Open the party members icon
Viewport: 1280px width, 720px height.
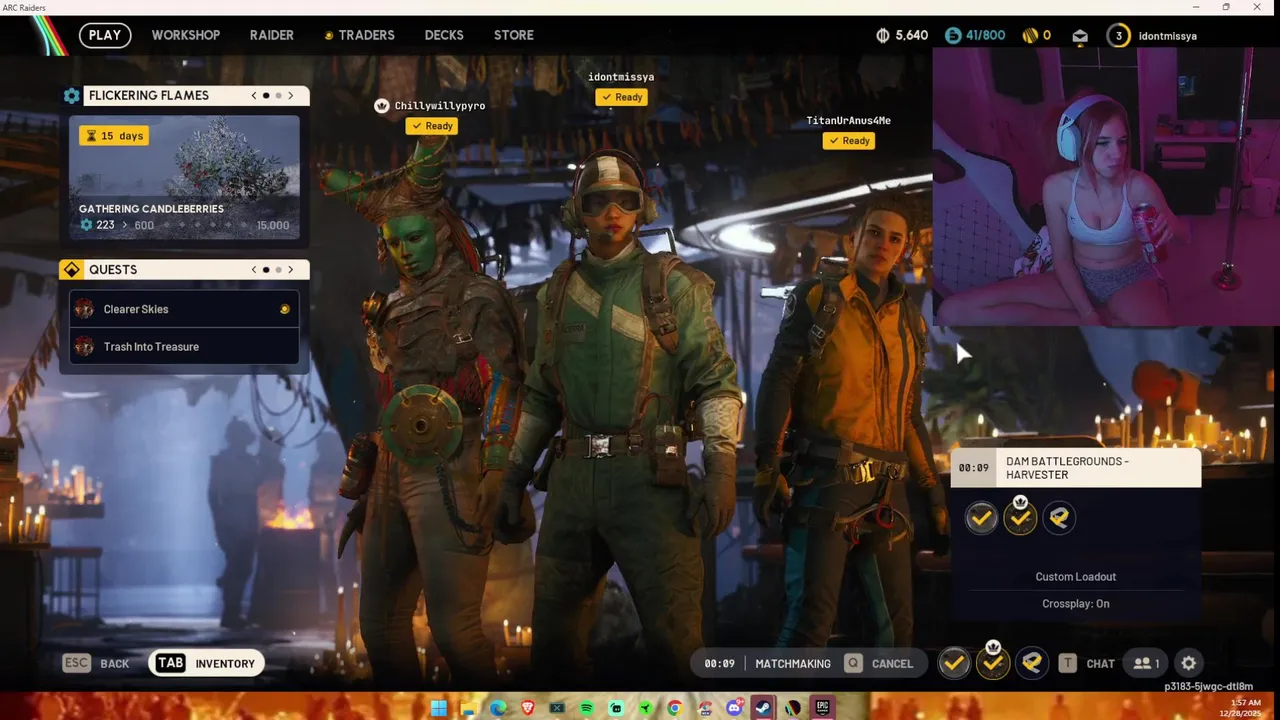point(1146,663)
